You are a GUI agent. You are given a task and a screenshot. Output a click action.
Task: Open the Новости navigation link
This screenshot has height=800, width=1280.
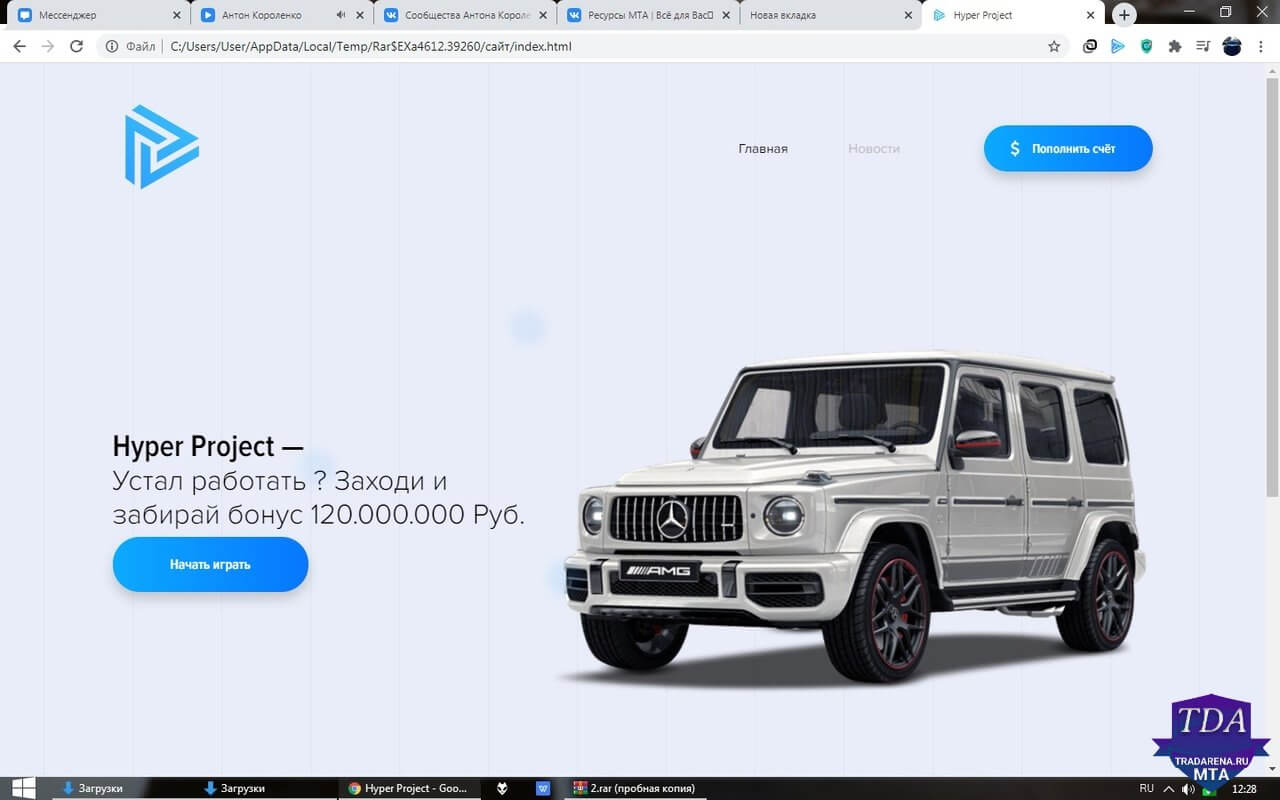(874, 148)
